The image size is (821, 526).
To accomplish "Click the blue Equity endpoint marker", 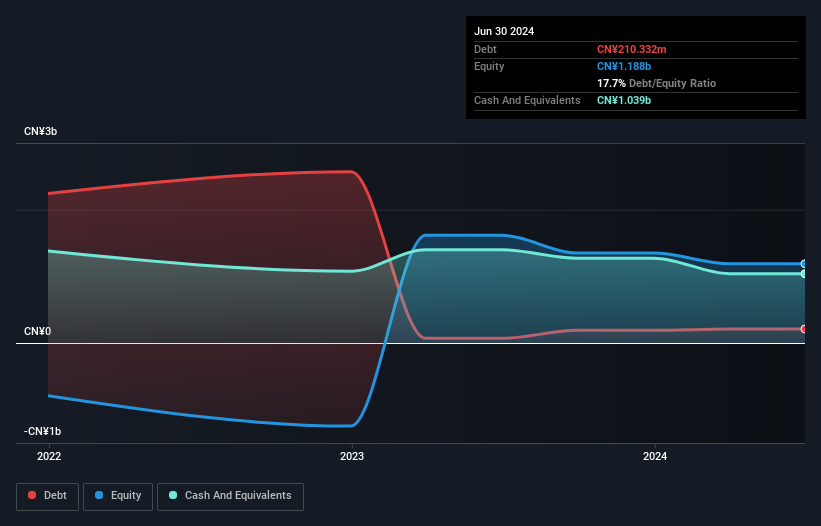I will (804, 264).
